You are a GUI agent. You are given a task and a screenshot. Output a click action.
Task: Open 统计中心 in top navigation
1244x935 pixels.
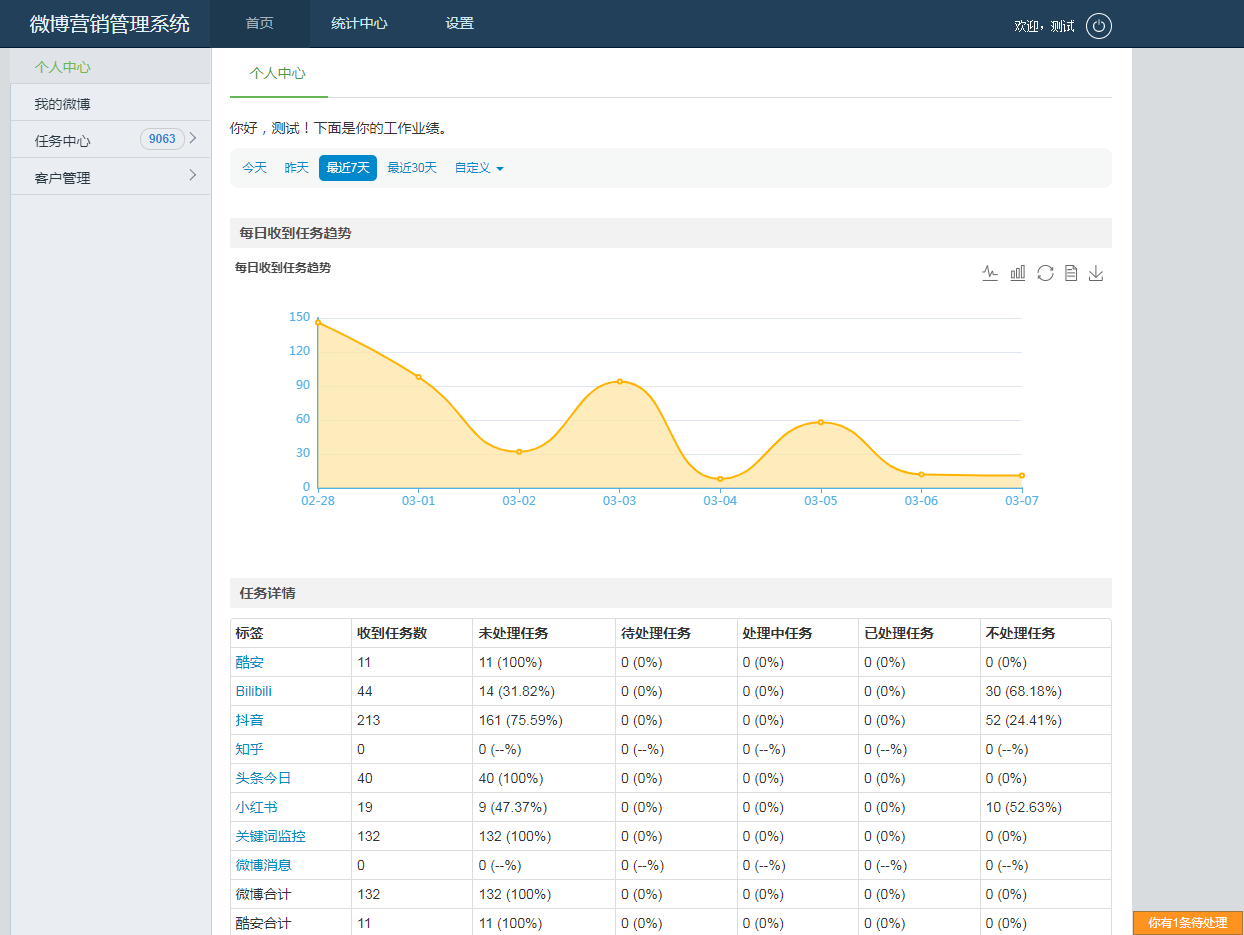point(359,24)
